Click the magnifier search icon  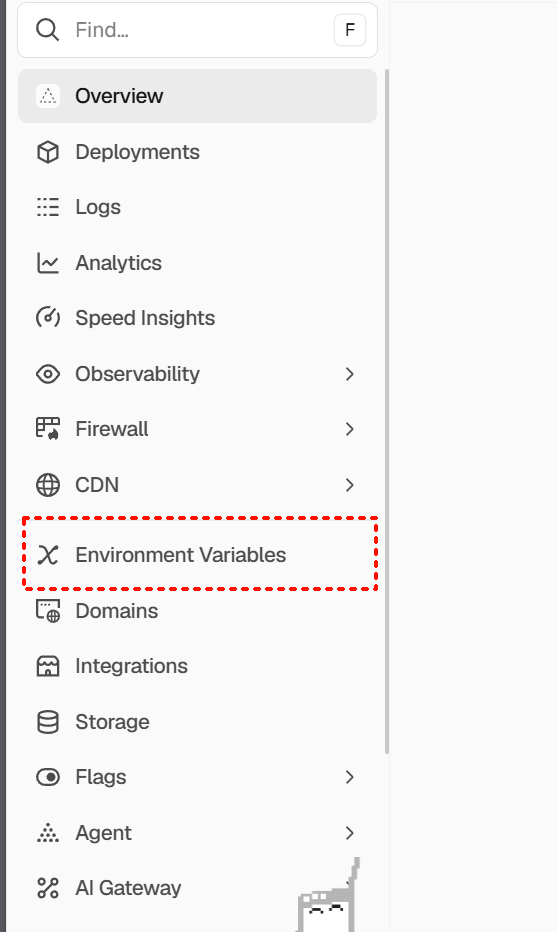pyautogui.click(x=48, y=30)
